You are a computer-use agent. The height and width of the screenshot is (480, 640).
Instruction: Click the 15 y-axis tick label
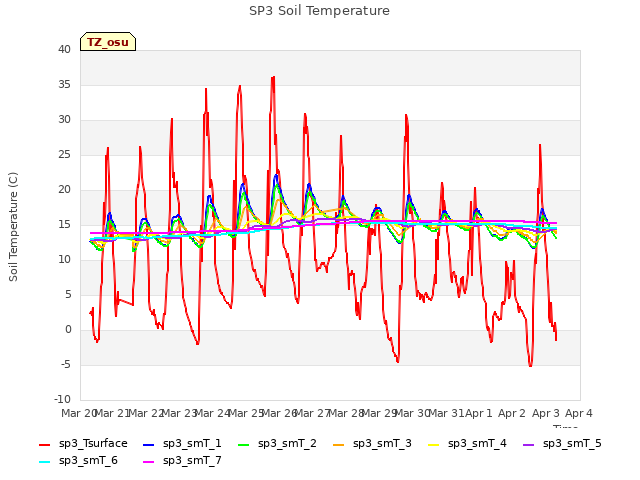point(64,224)
